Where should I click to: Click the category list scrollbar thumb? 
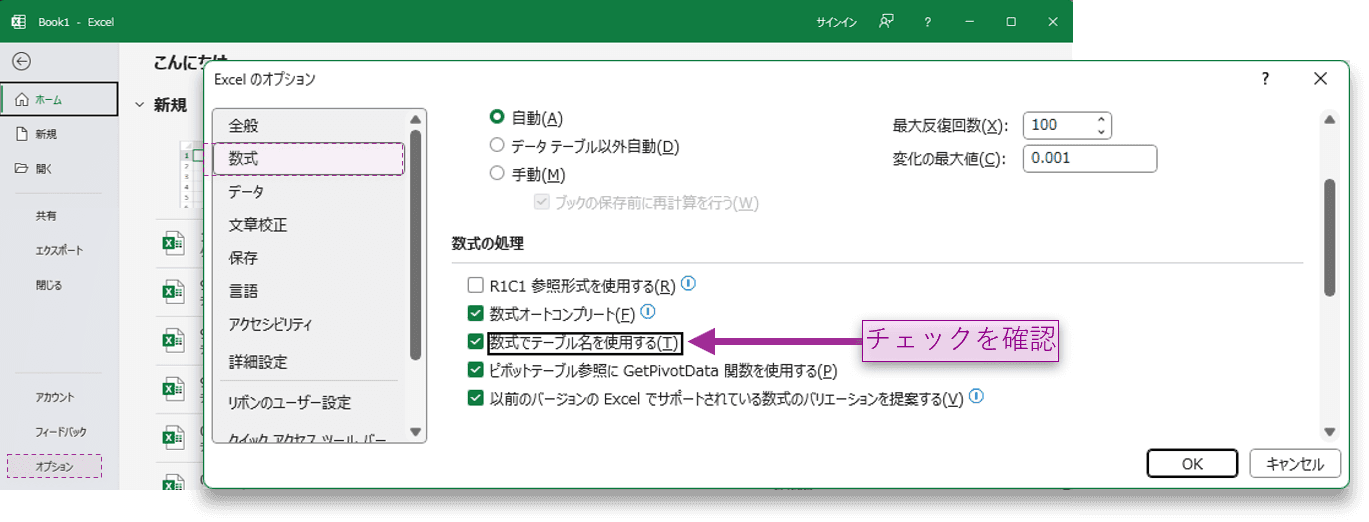[x=416, y=244]
